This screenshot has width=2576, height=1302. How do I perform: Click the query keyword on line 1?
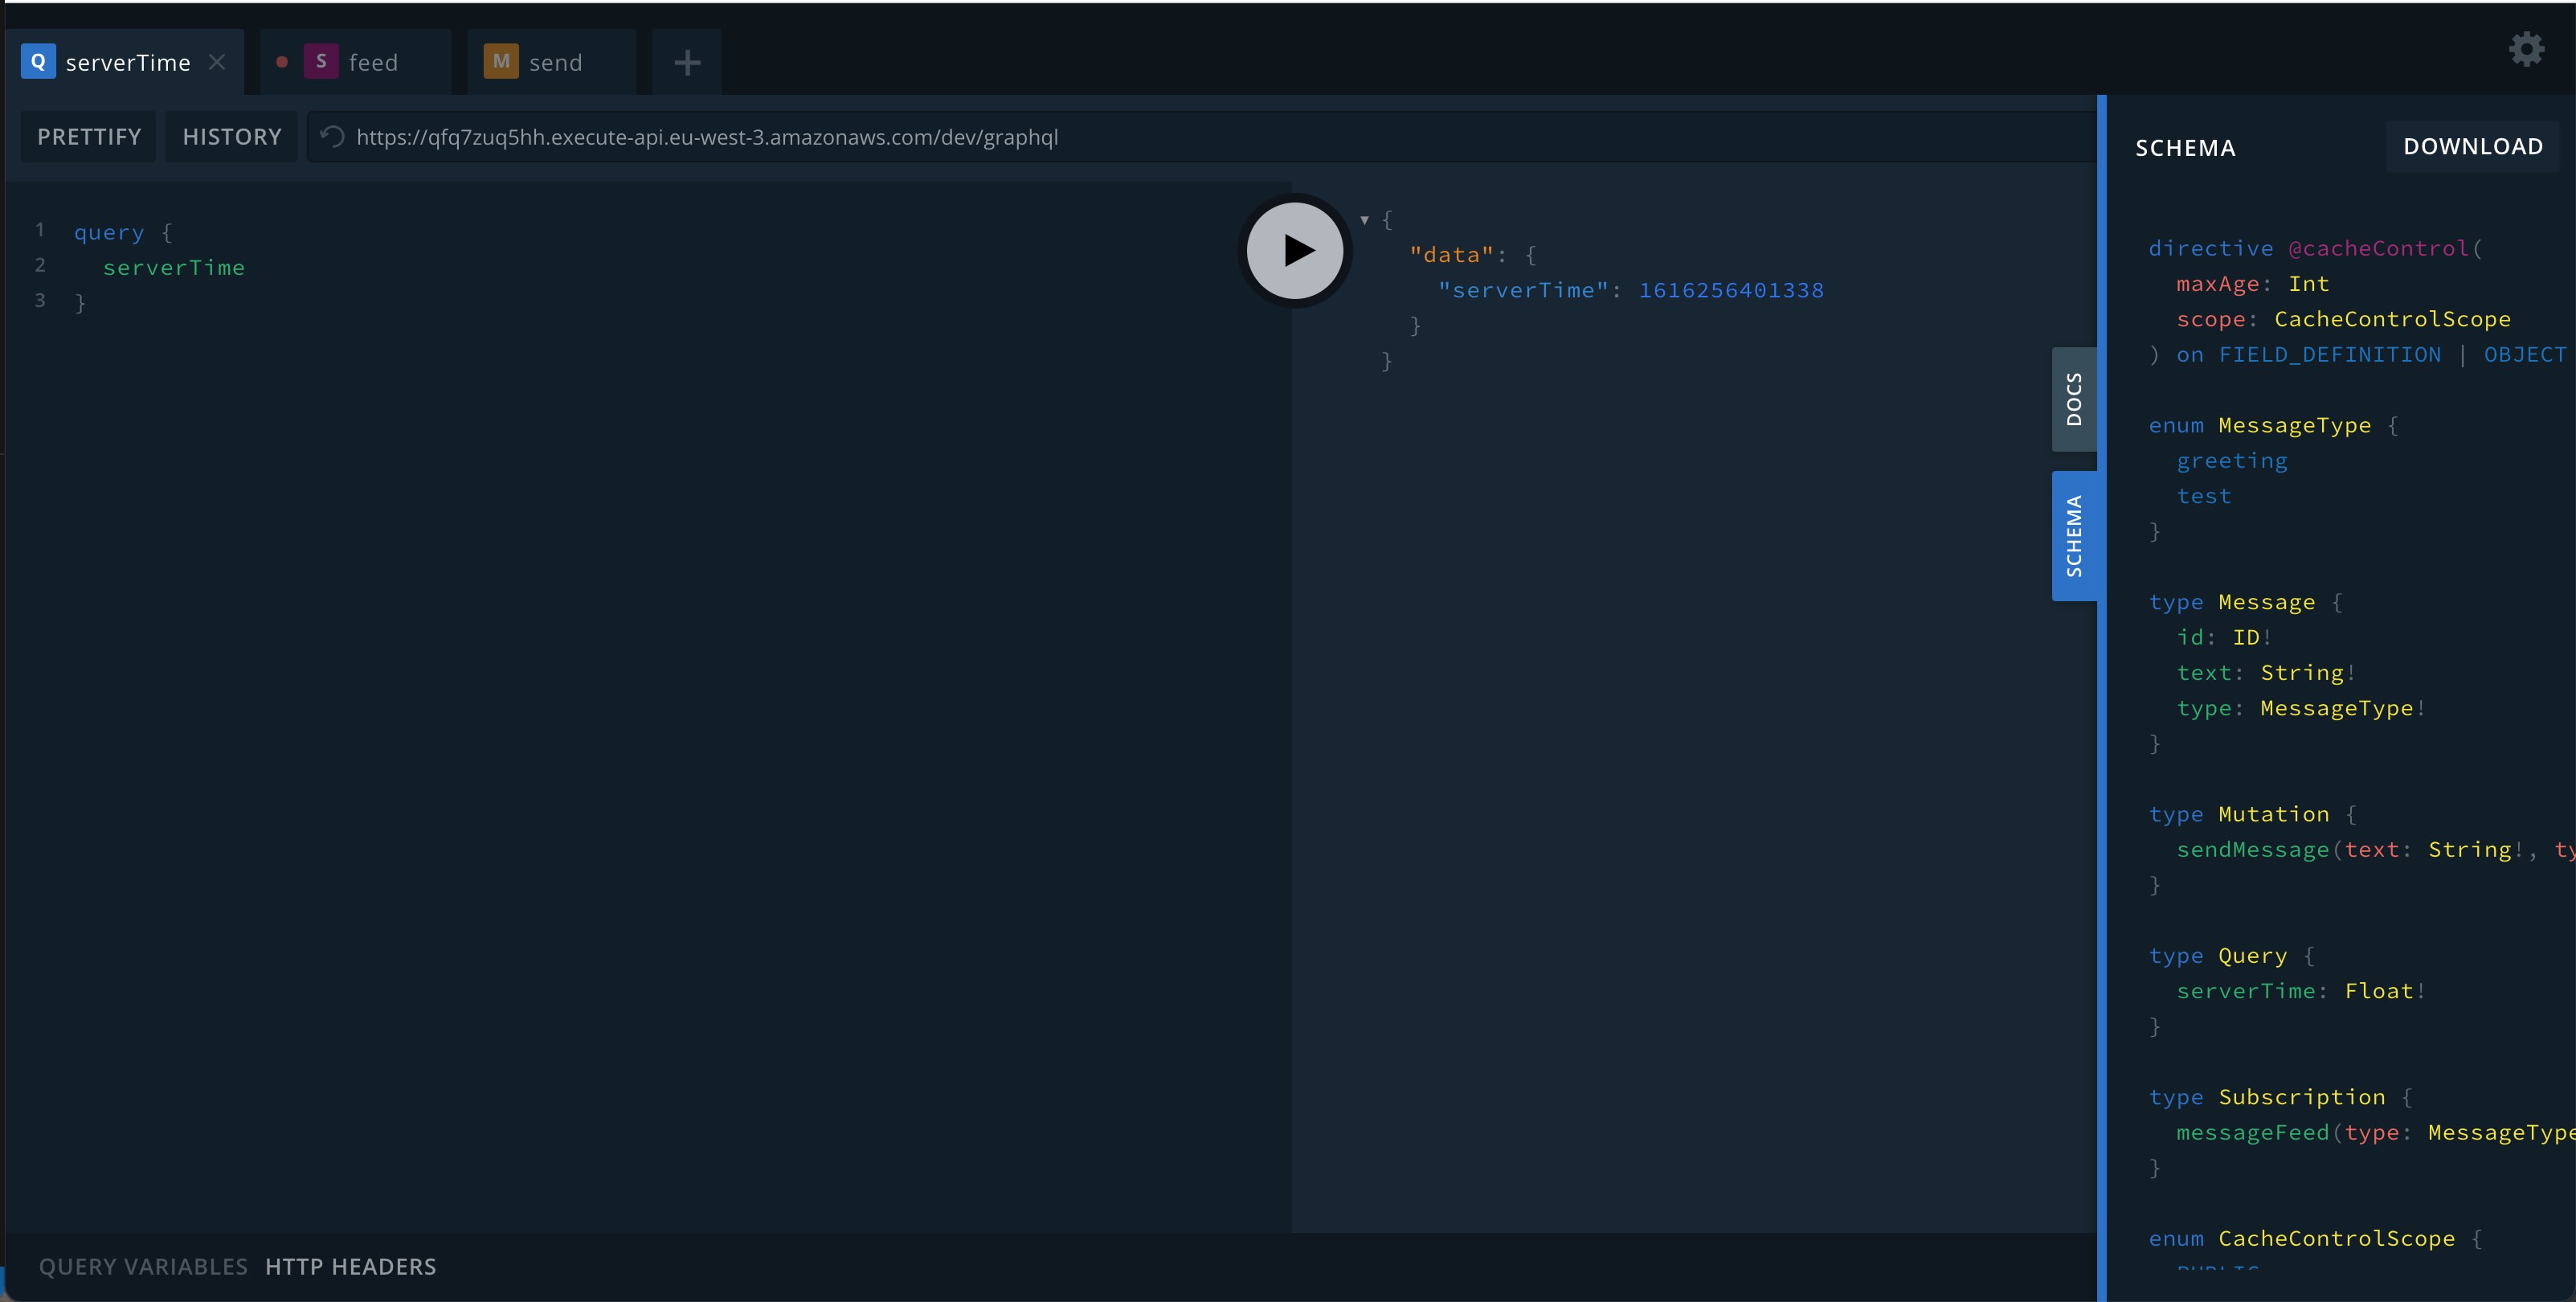pos(109,232)
